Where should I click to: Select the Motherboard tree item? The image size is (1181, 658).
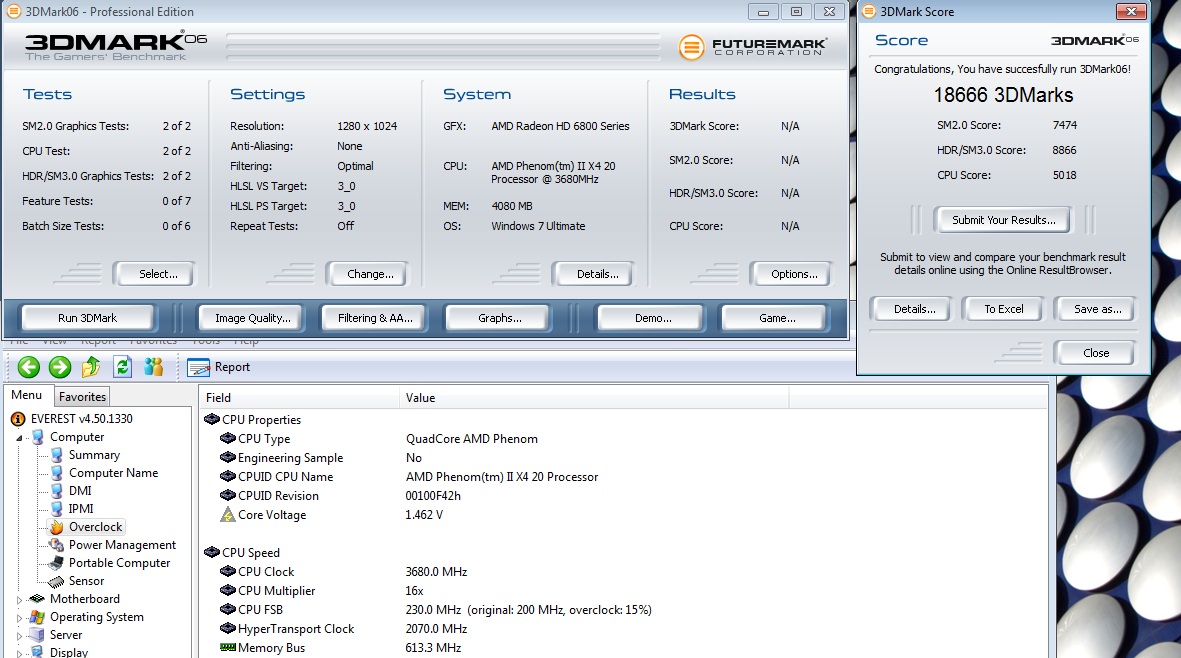(75, 599)
